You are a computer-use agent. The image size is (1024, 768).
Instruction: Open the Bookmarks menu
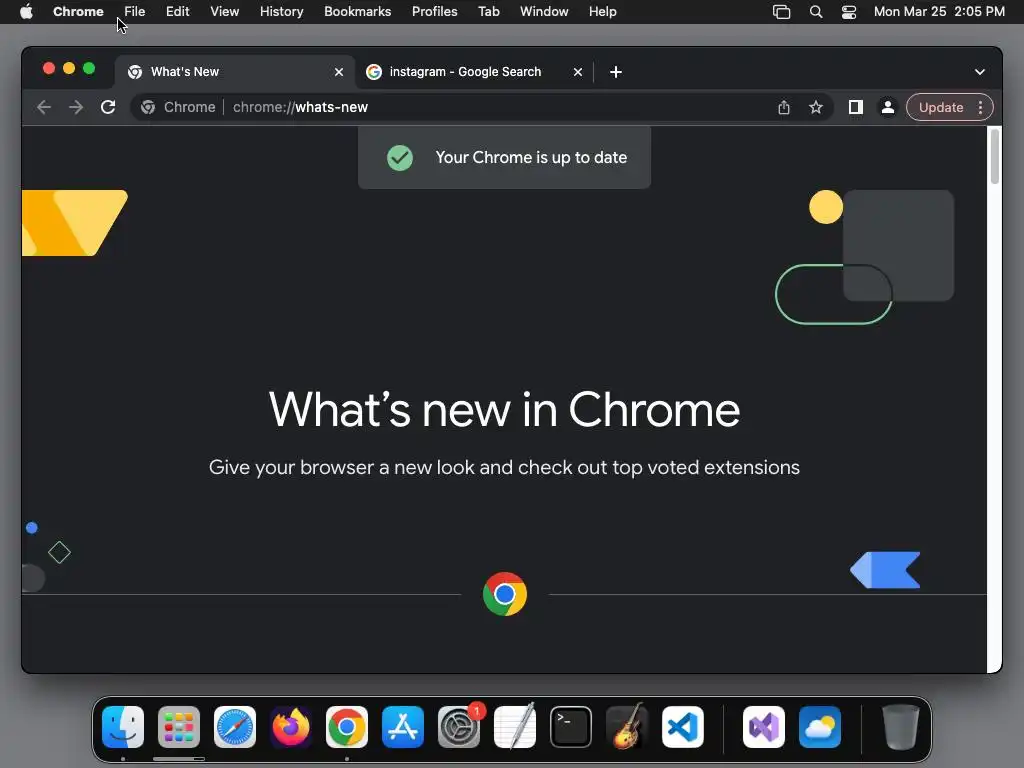point(358,12)
